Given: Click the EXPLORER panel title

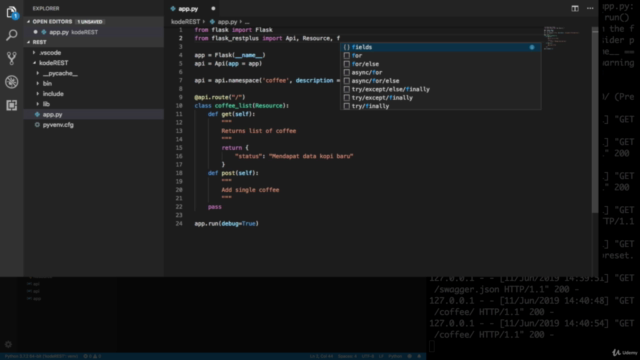Looking at the screenshot, I should pos(46,9).
